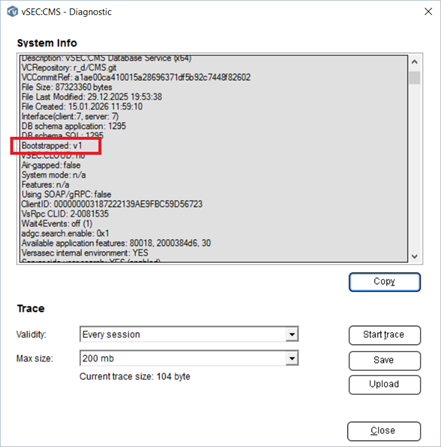Click the 'Current trace size: 104 byte' text

pyautogui.click(x=135, y=377)
